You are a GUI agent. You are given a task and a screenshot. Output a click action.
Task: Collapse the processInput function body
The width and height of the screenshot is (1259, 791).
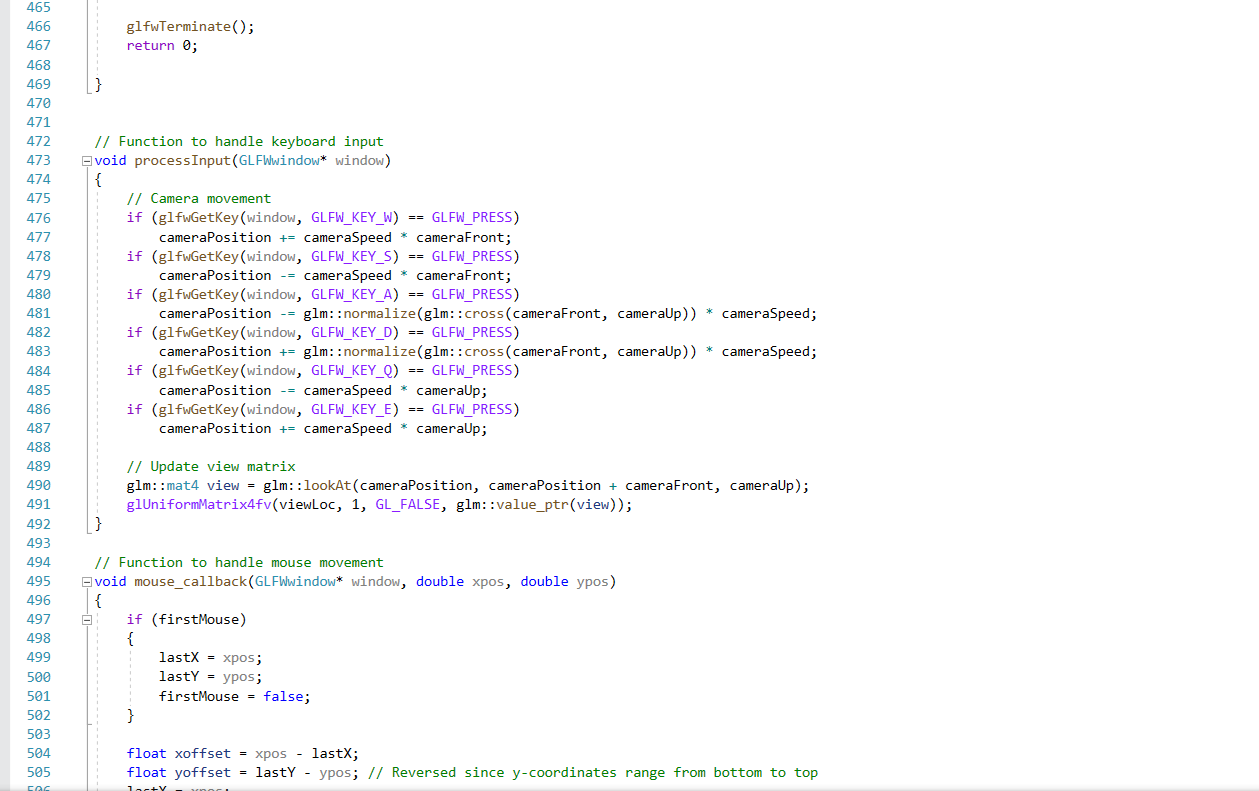86,160
